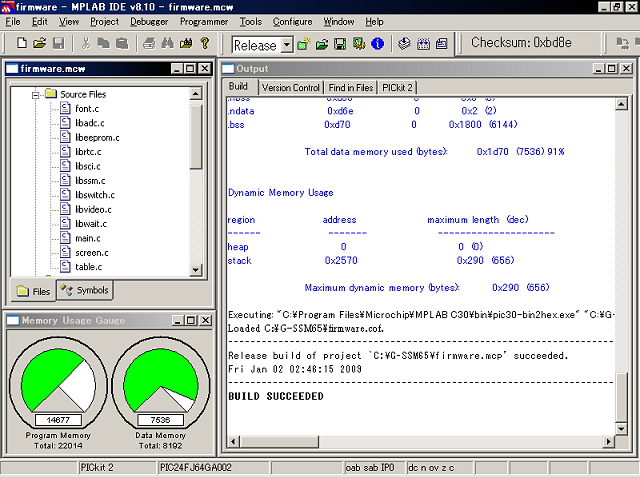Collapse the Source Files tree folder
This screenshot has width=640, height=478.
(x=34, y=94)
